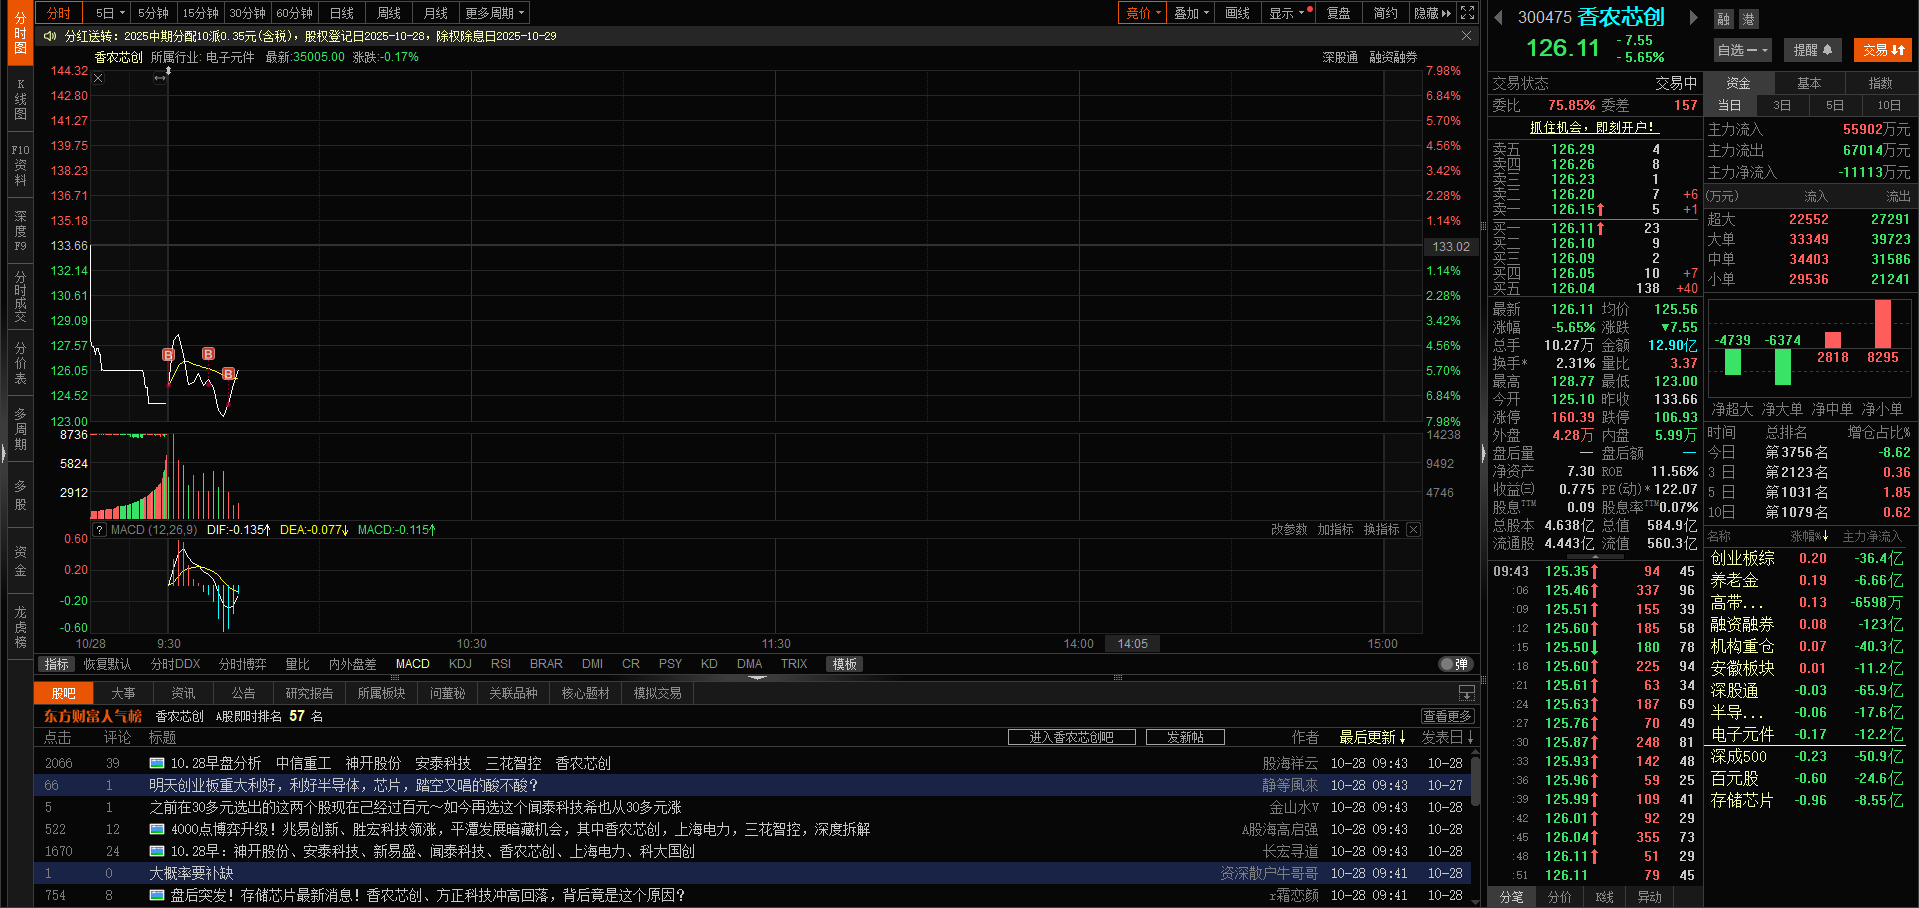Viewport: 1919px width, 908px height.
Task: Toggle the KDJ indicator selection
Action: (460, 664)
